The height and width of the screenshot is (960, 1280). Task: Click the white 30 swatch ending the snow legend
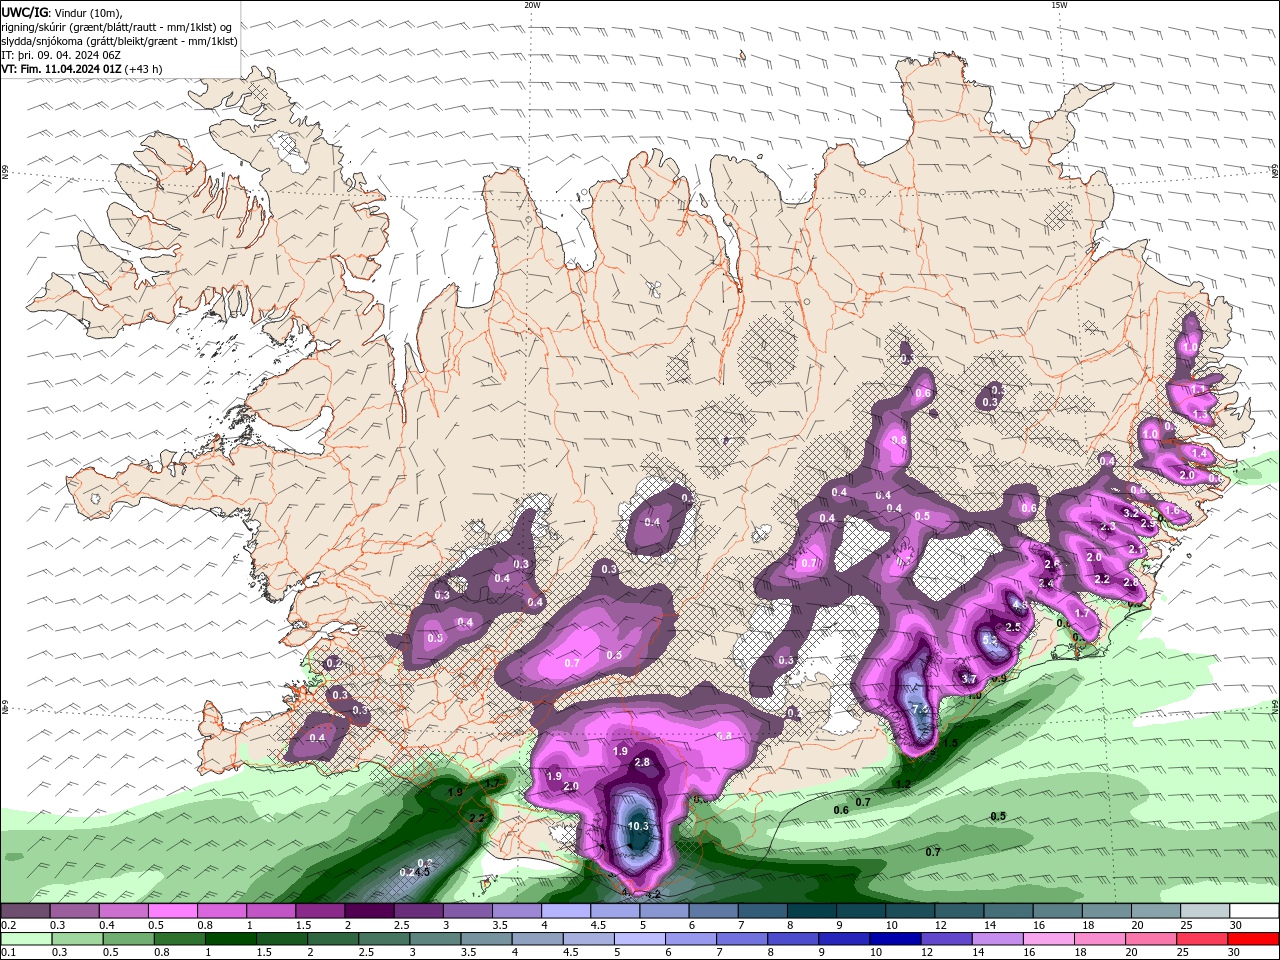(x=1254, y=911)
